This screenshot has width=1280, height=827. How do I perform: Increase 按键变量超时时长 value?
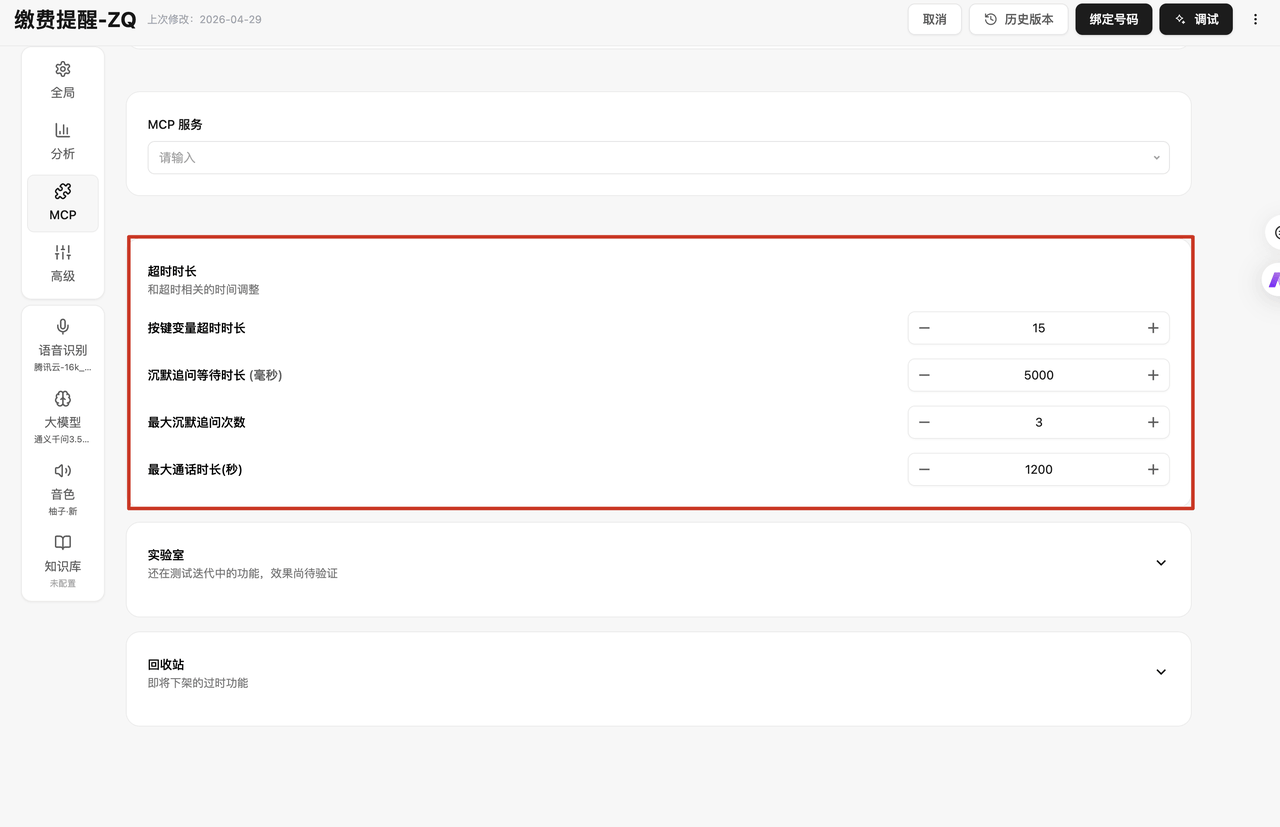point(1153,328)
